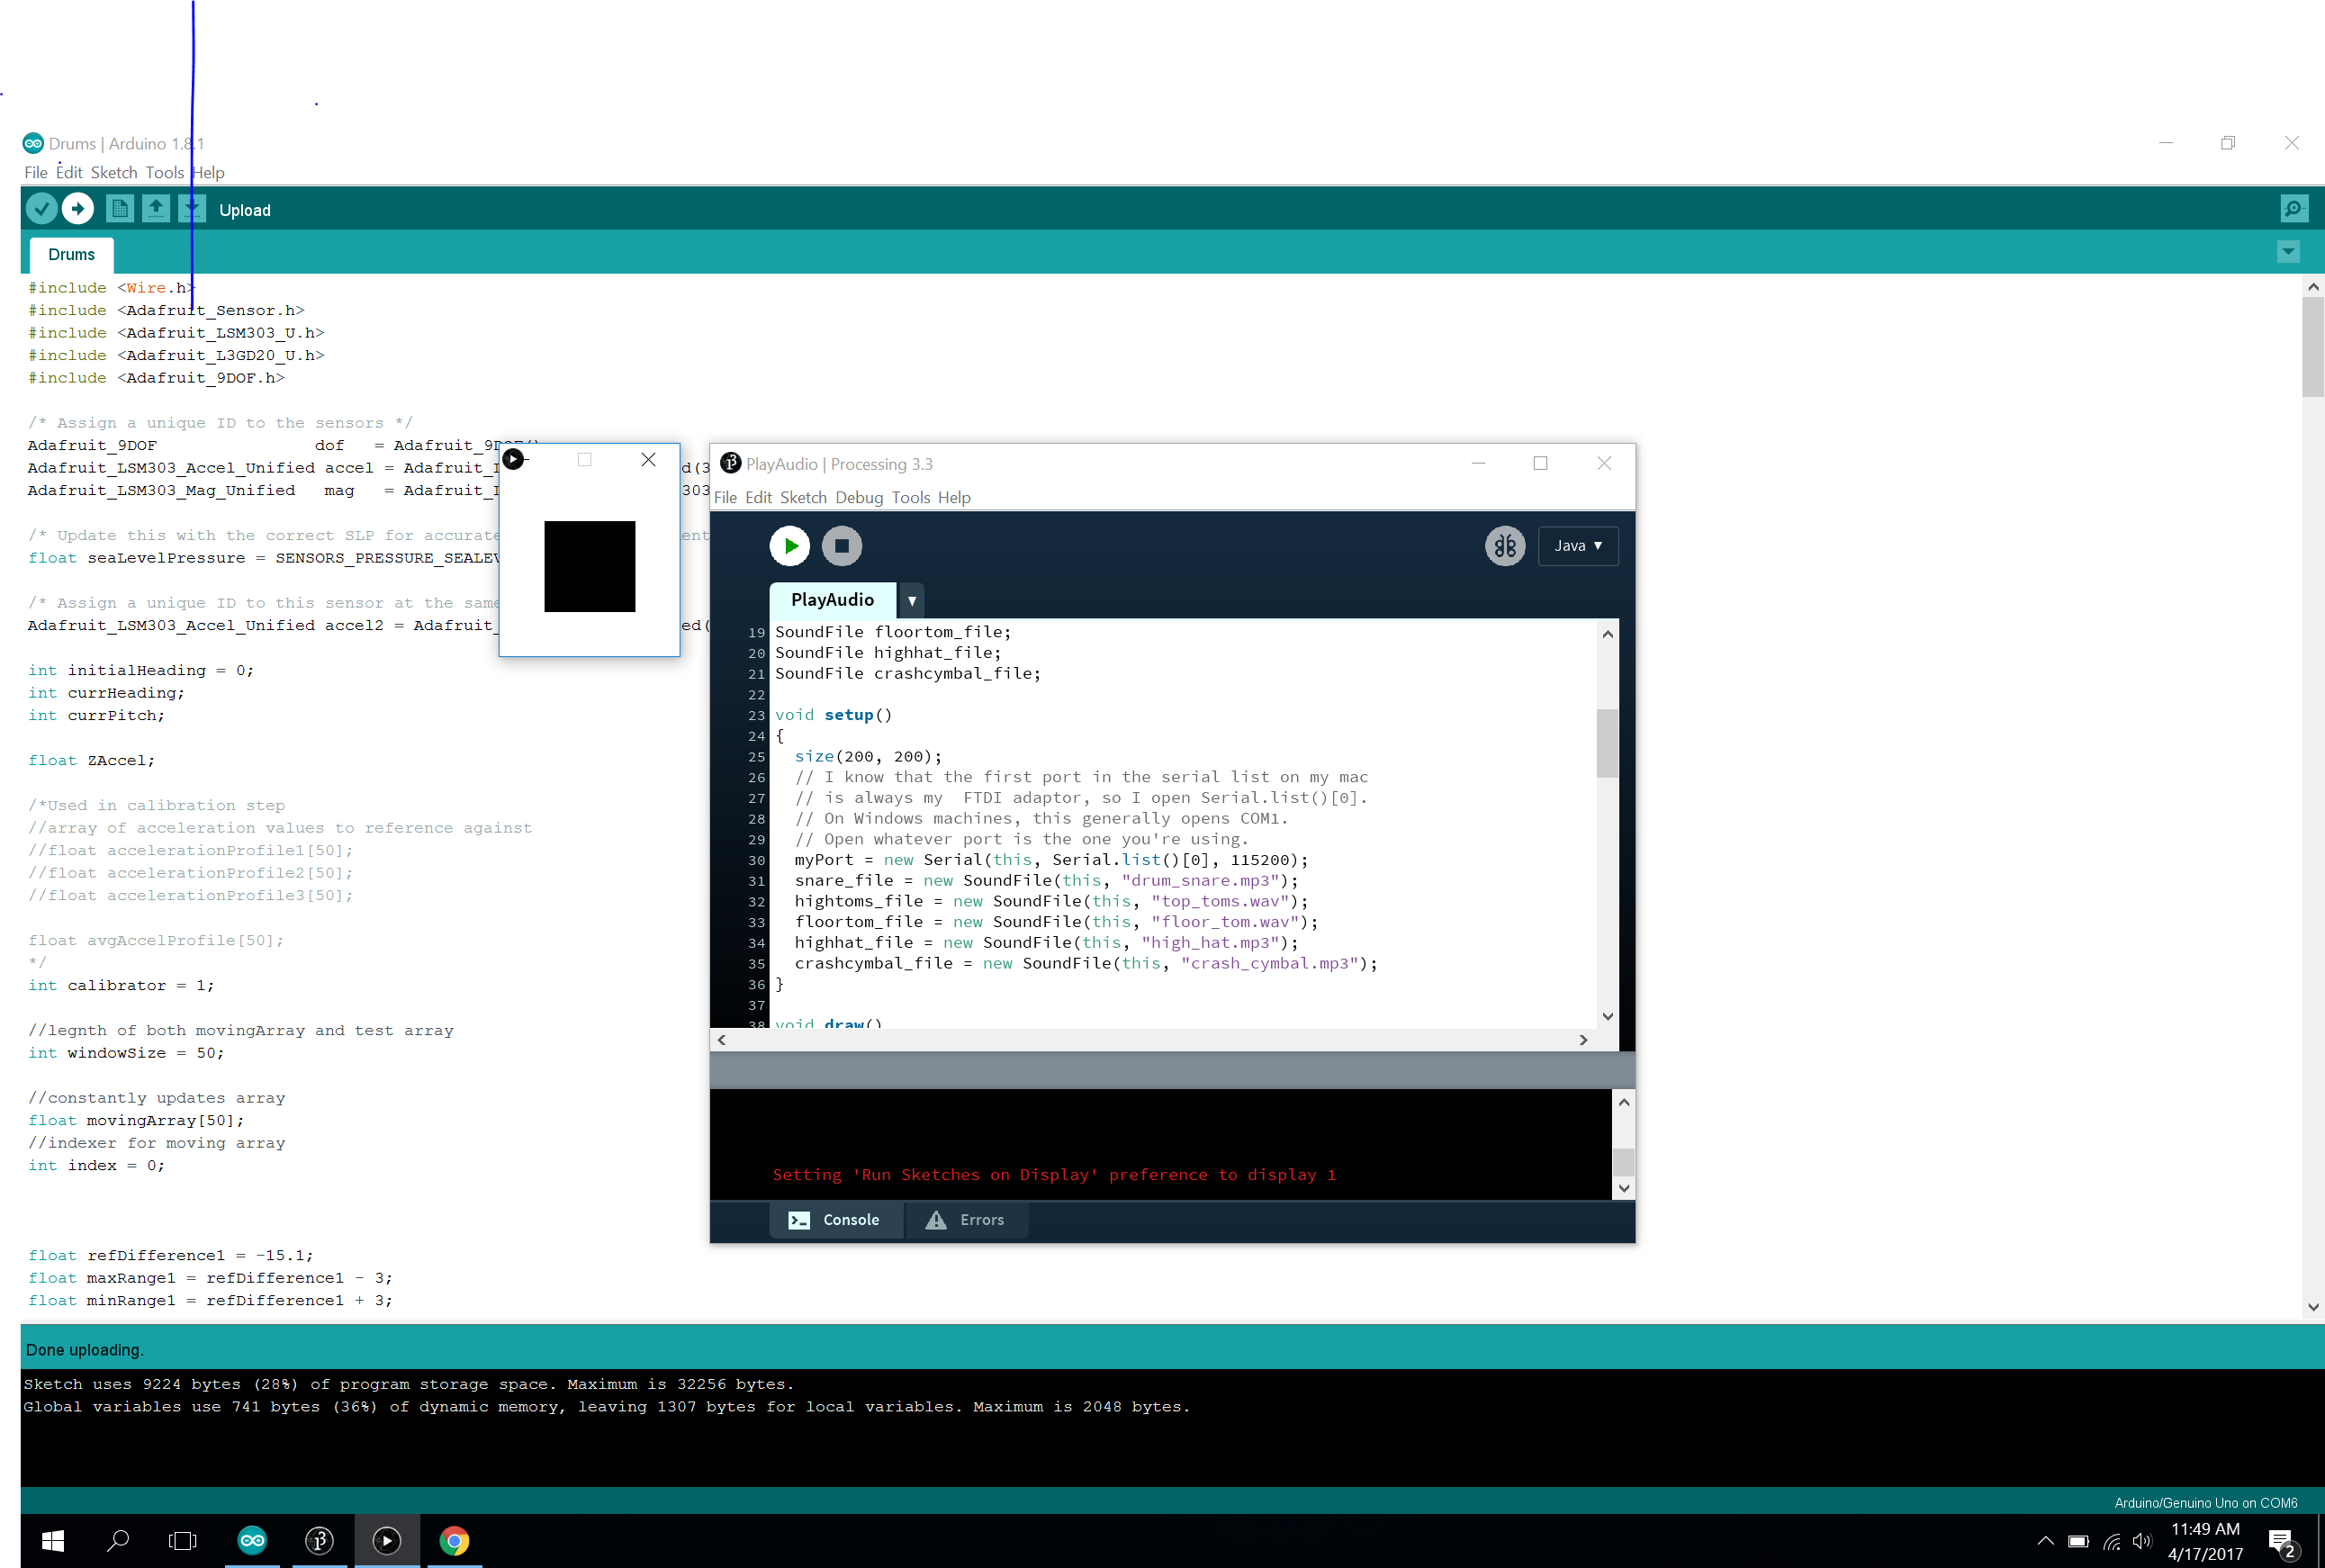The height and width of the screenshot is (1568, 2325).
Task: Run the PlayAudio sketch in Processing
Action: tap(790, 546)
